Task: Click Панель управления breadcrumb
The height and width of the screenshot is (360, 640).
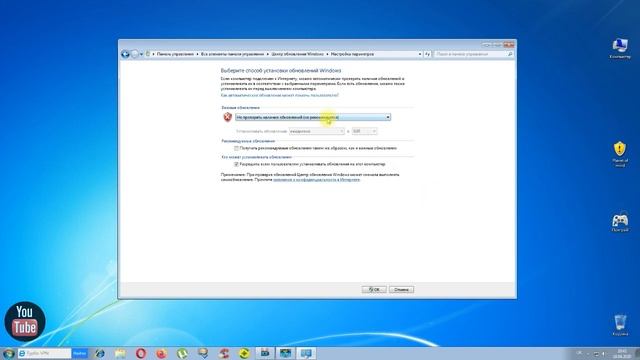Action: click(176, 54)
